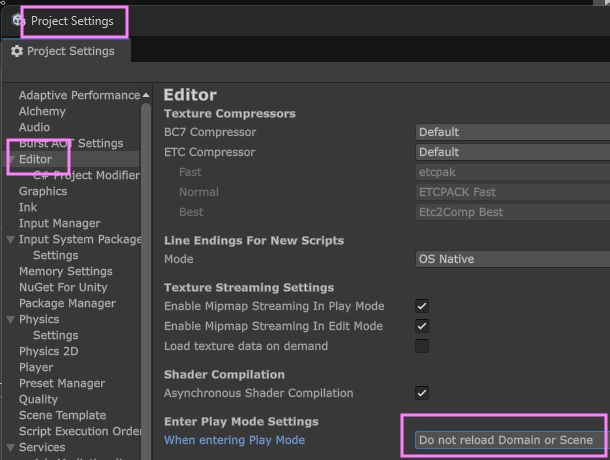Enable Load texture data on demand

click(x=422, y=346)
